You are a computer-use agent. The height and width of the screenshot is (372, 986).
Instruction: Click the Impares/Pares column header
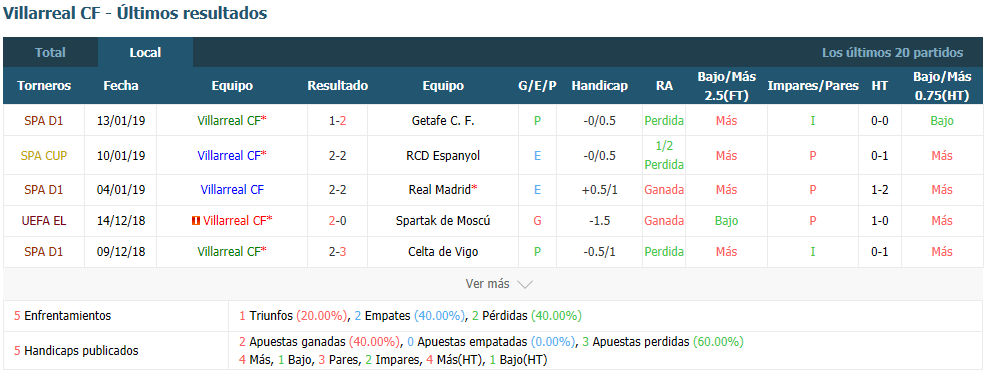click(x=813, y=86)
